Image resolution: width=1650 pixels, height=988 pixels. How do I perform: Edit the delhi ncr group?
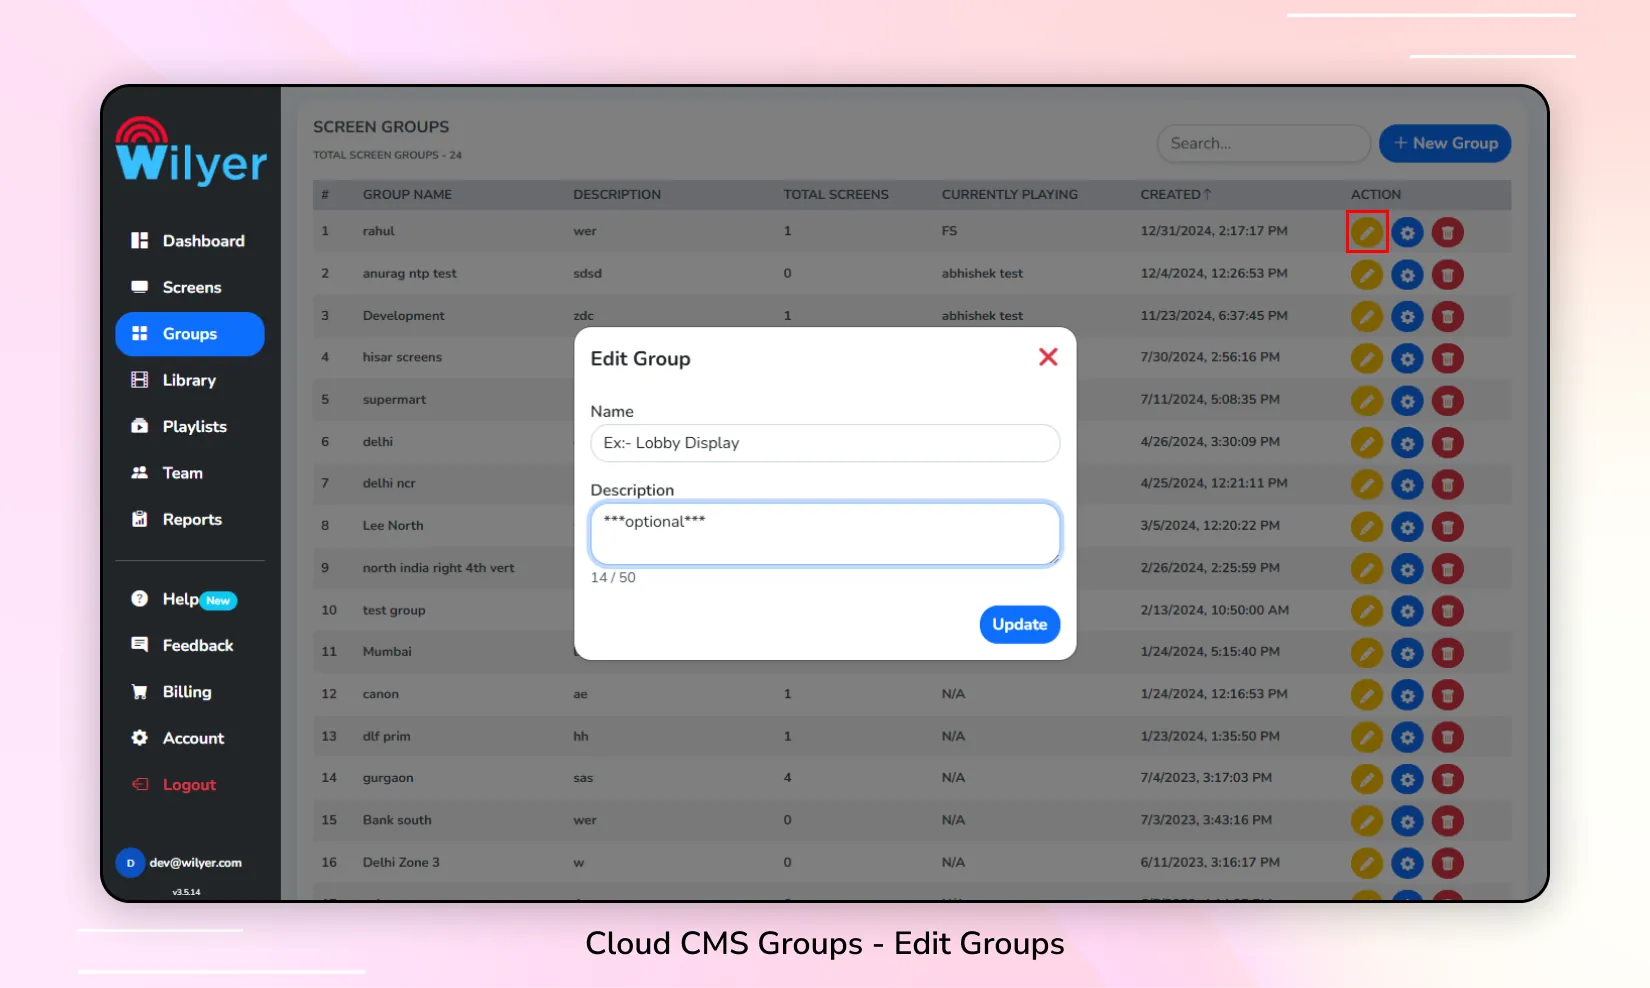1366,485
